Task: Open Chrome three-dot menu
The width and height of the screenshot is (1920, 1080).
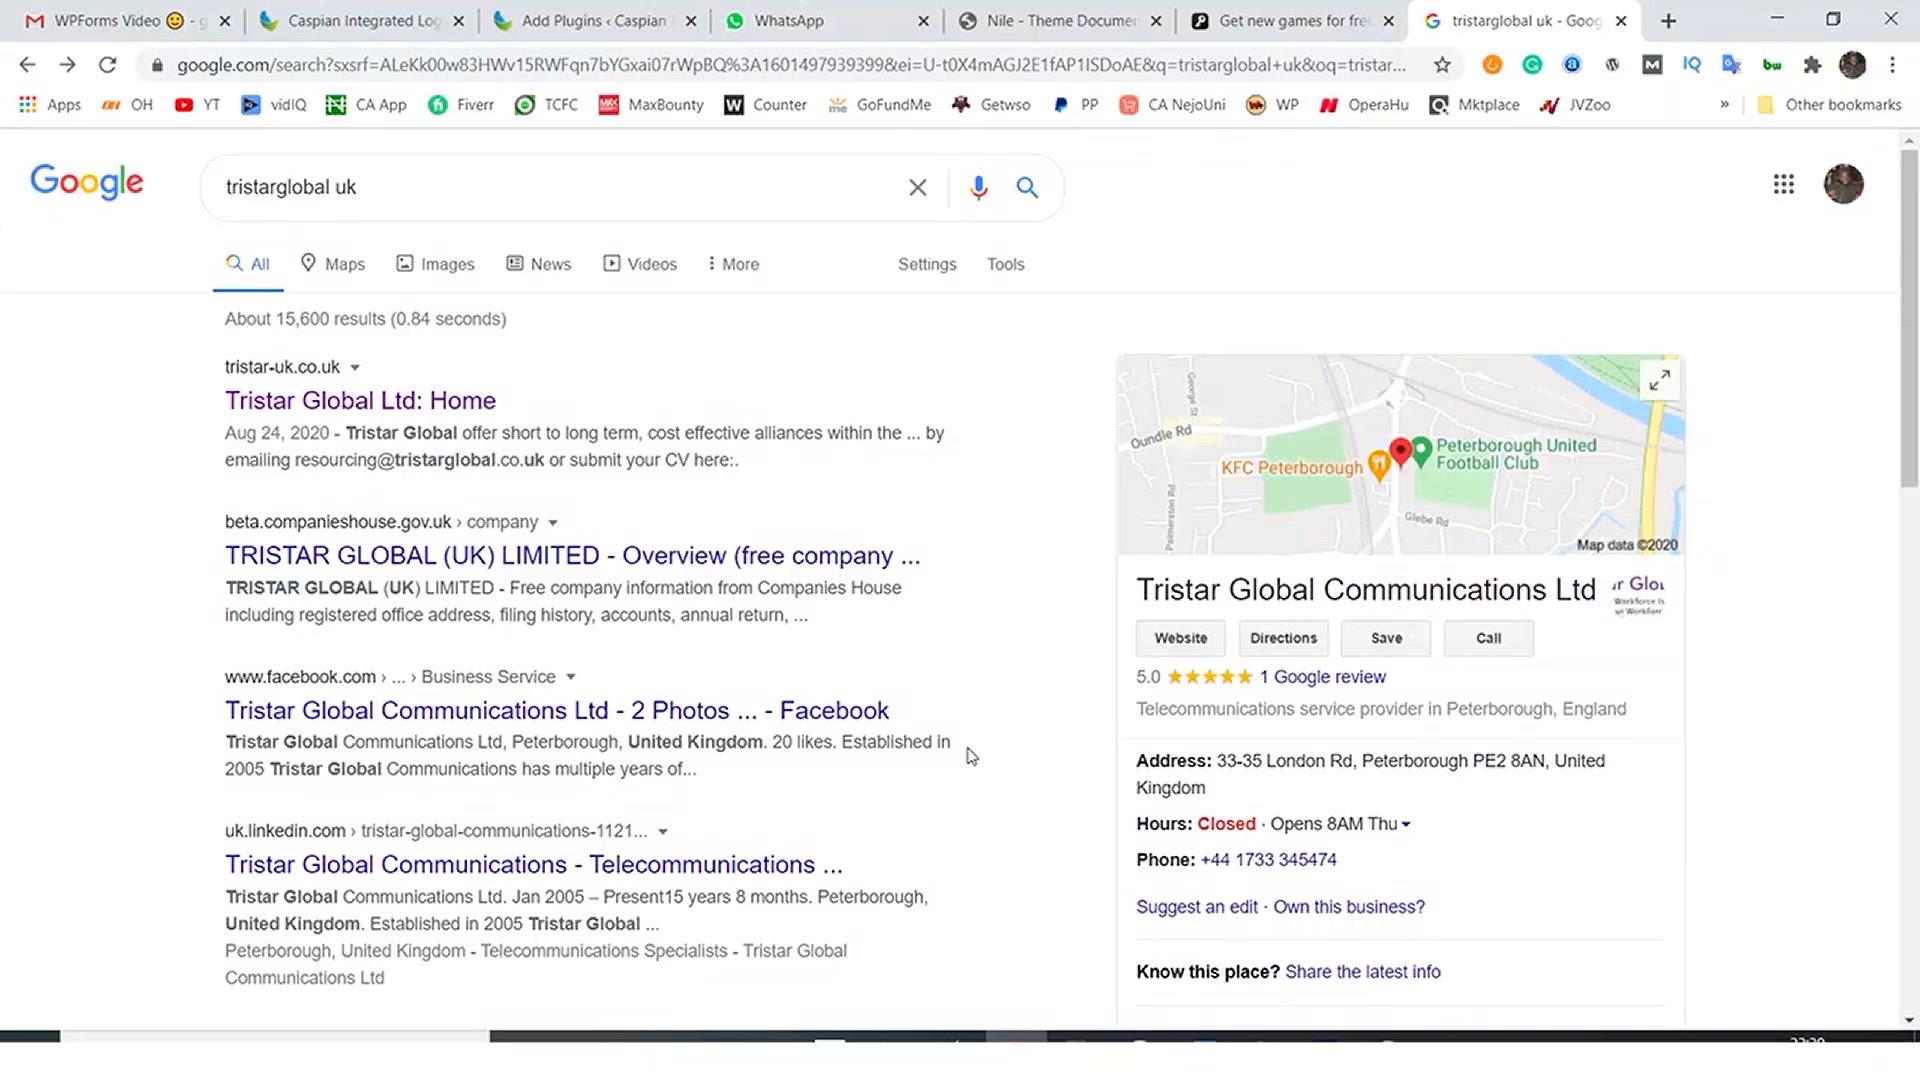Action: point(1892,65)
